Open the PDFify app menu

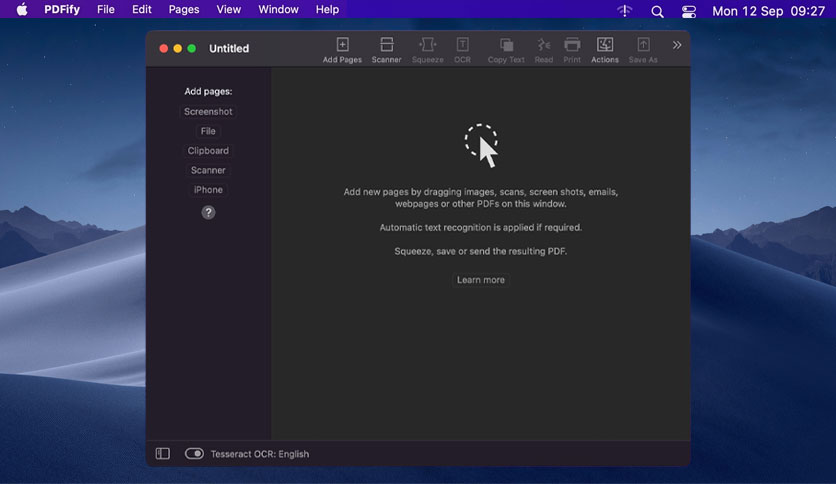62,10
